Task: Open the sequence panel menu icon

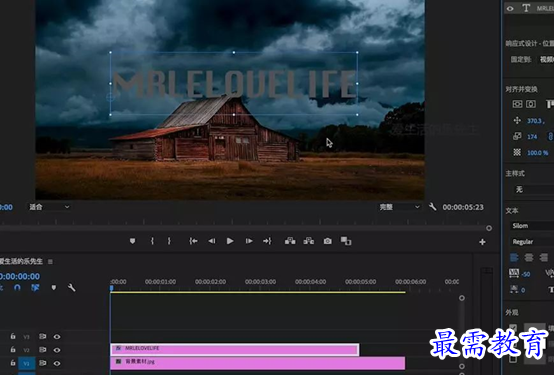Action: coord(51,262)
